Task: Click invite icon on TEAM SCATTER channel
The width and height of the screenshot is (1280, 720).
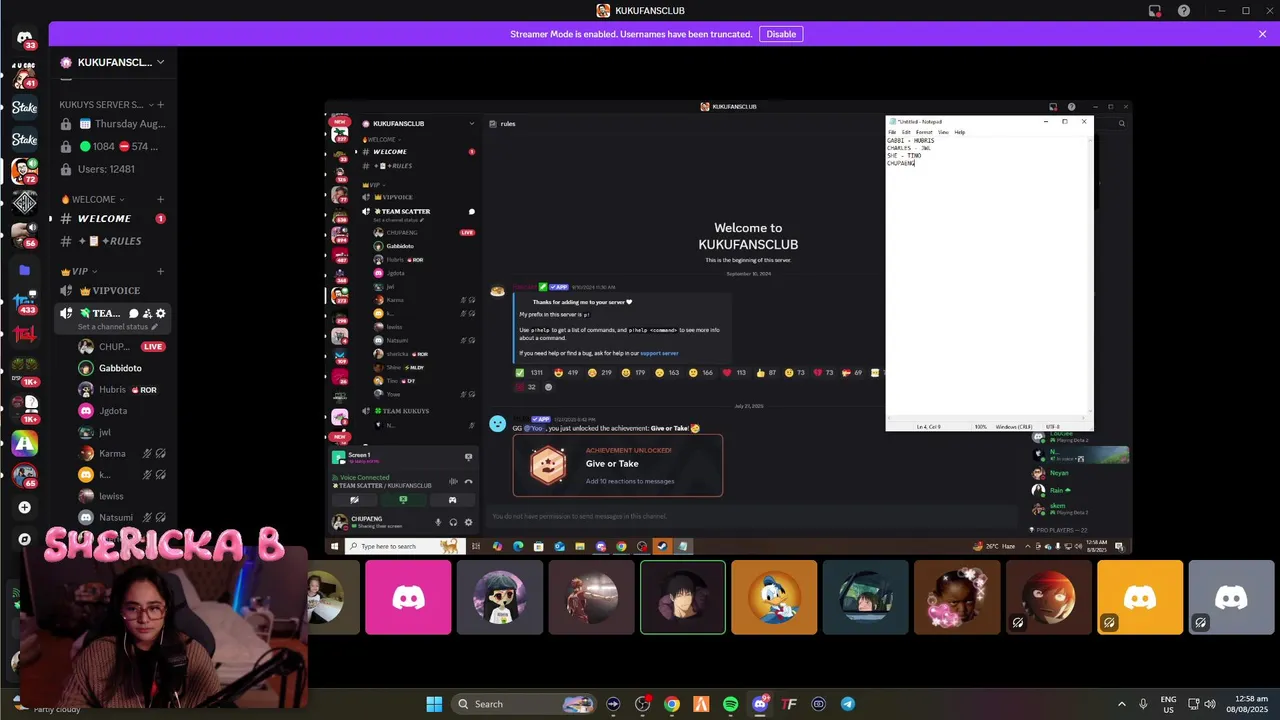Action: point(147,313)
